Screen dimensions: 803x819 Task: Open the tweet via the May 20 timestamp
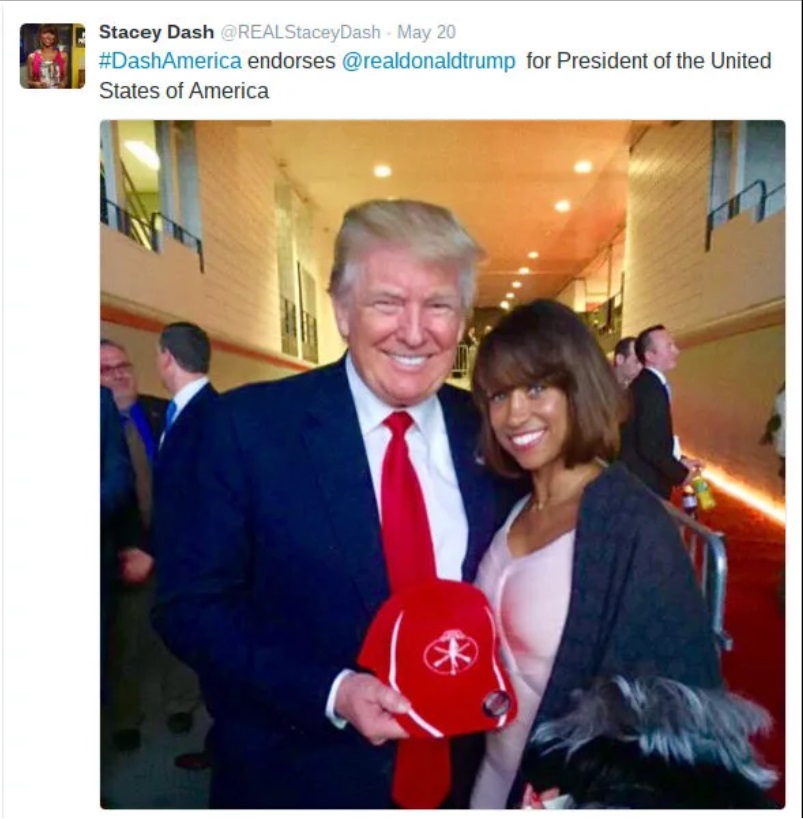426,32
